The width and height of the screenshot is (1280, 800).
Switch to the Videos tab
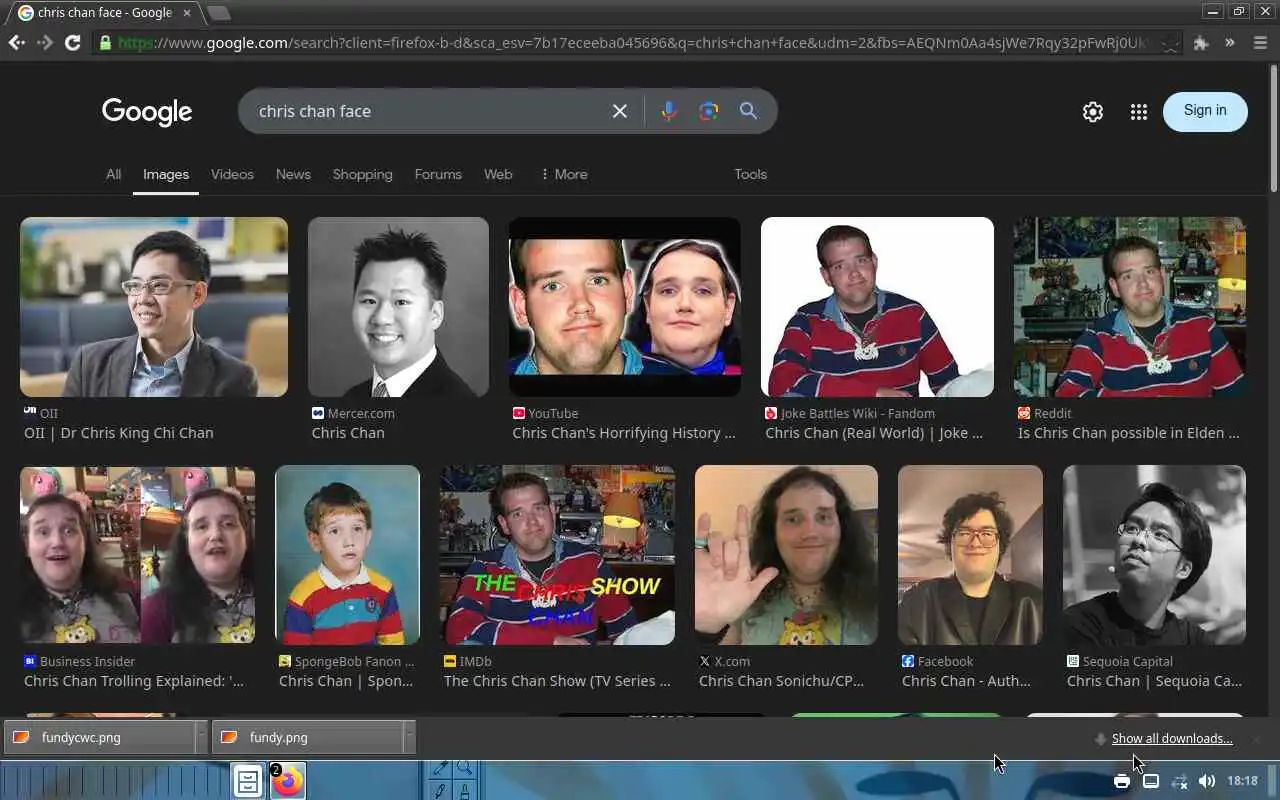tap(232, 174)
